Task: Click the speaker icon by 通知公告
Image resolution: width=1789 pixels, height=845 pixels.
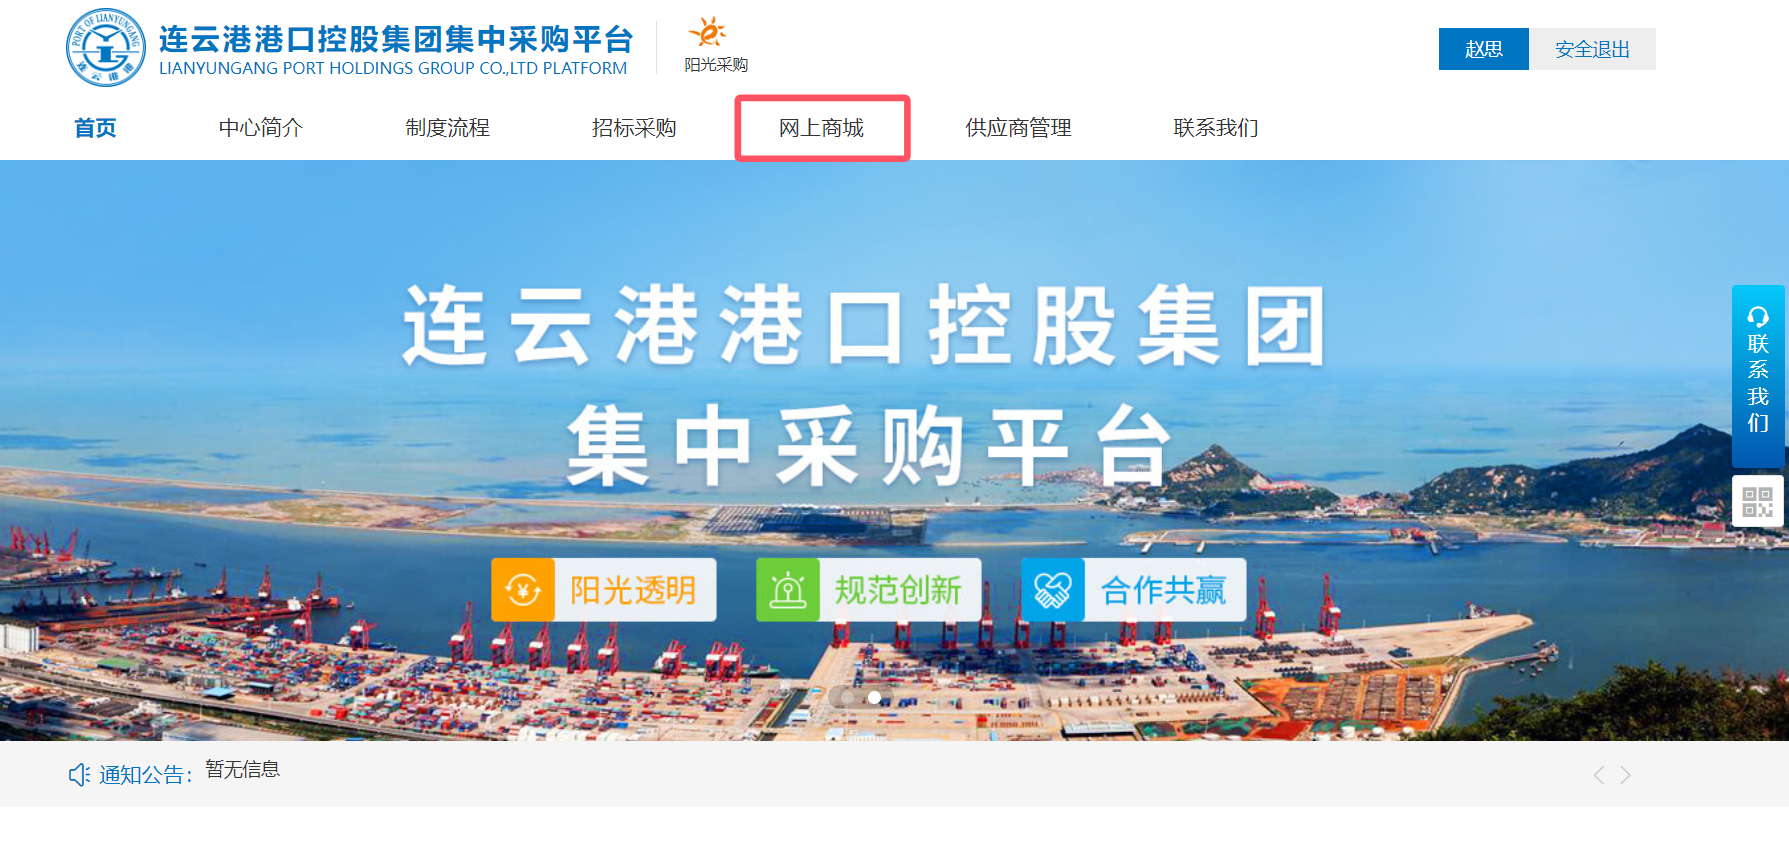Action: click(79, 775)
